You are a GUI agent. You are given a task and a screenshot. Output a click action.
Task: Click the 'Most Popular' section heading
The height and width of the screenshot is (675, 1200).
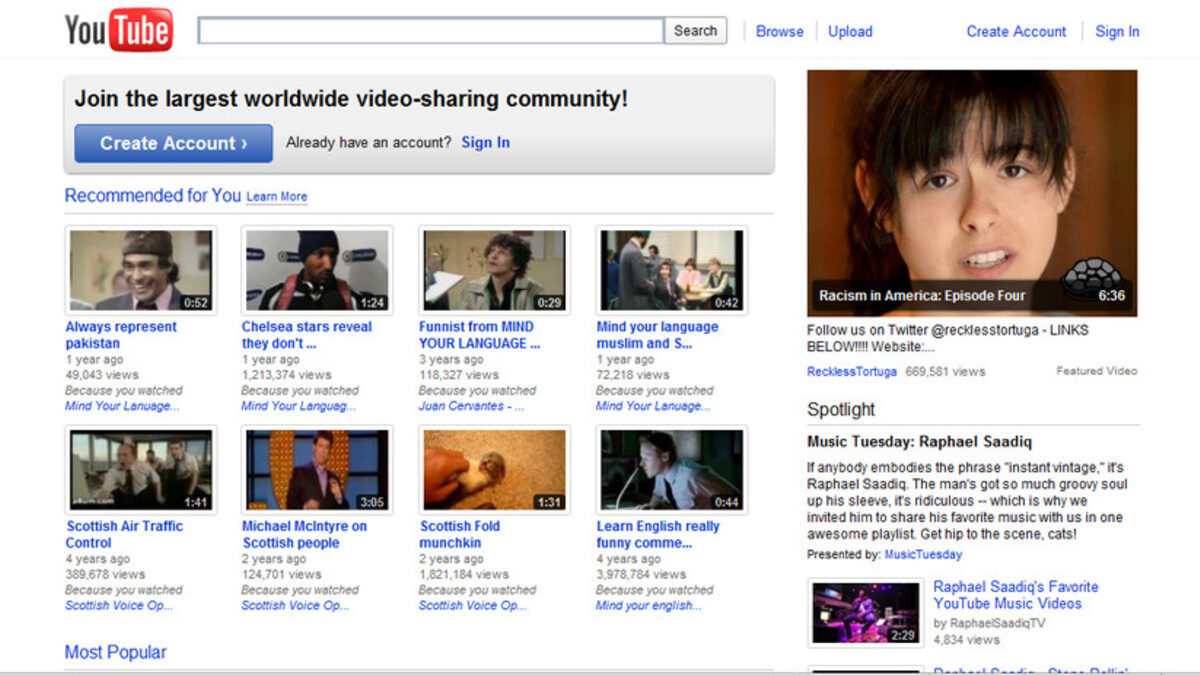(x=115, y=652)
